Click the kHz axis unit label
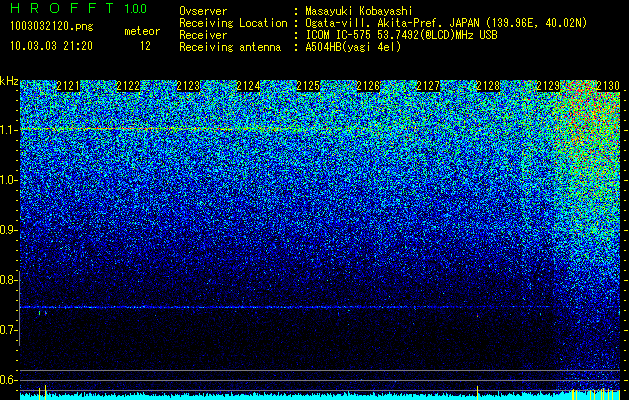The image size is (629, 400). click(9, 81)
